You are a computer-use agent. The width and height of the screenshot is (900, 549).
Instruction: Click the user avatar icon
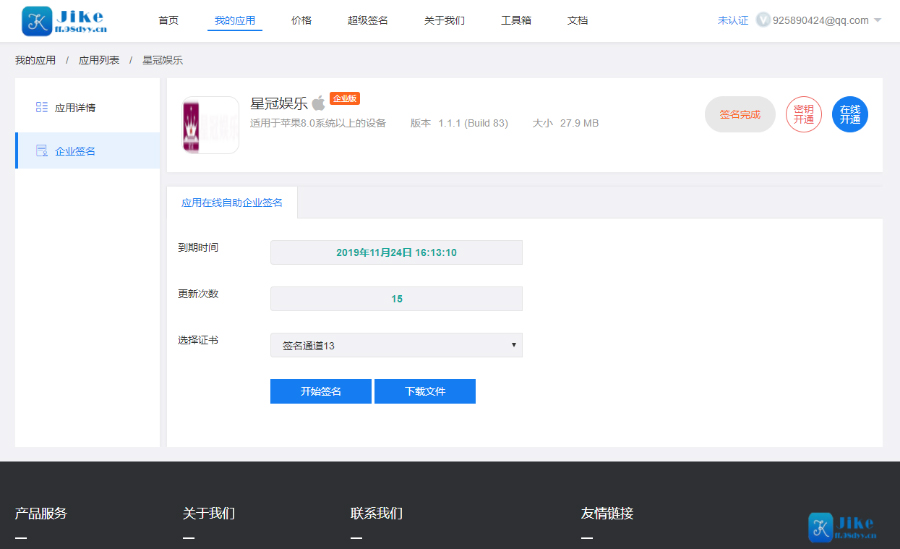point(764,20)
